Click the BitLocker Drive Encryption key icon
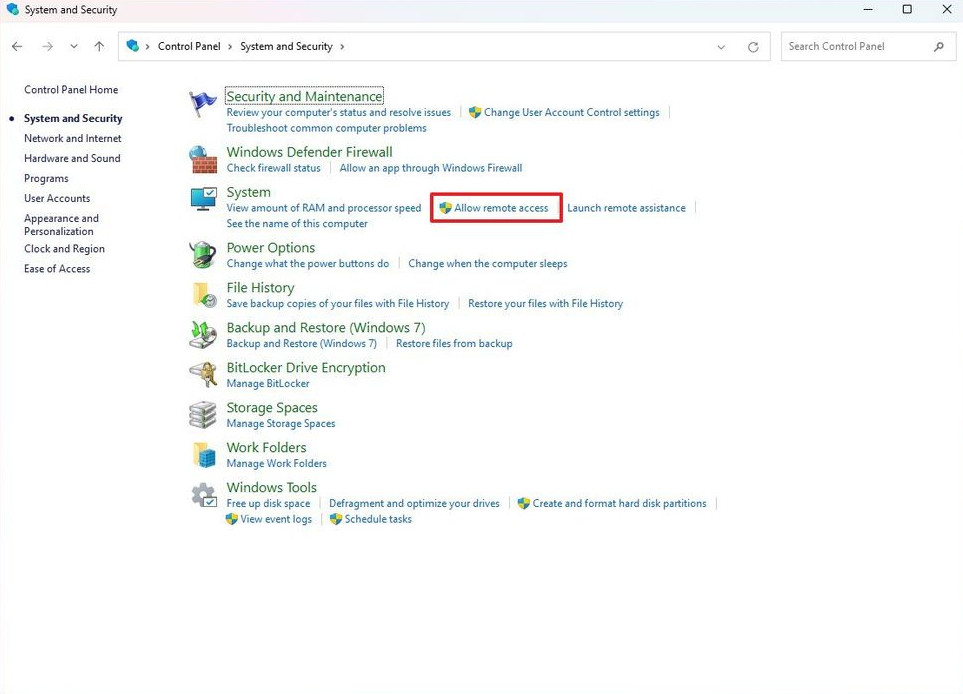The width and height of the screenshot is (963, 694). tap(203, 374)
